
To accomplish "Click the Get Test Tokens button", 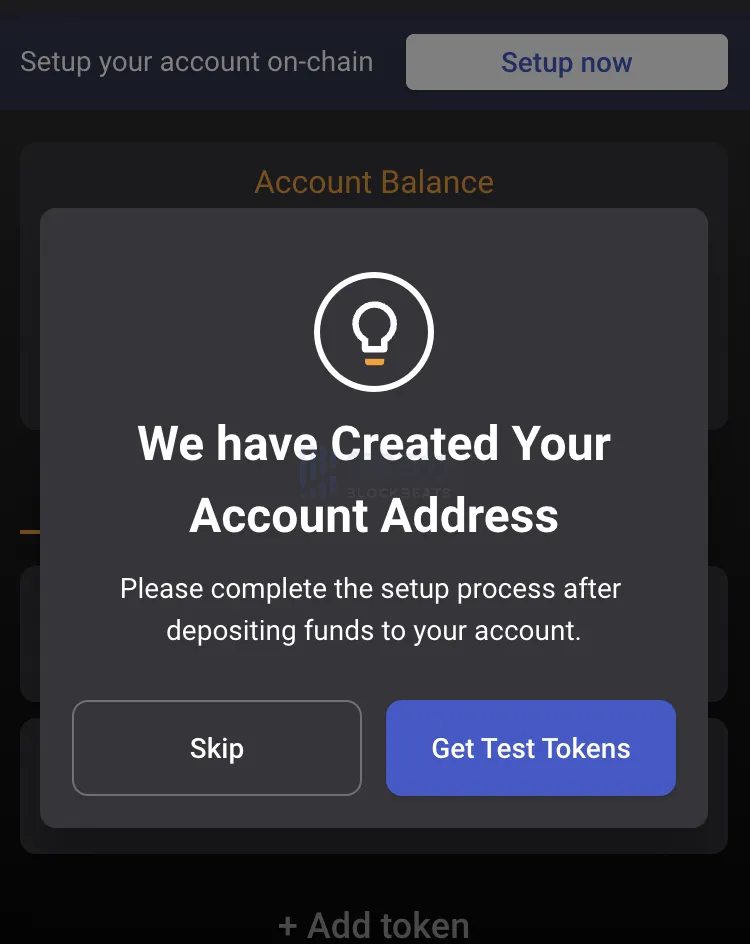I will (x=530, y=748).
